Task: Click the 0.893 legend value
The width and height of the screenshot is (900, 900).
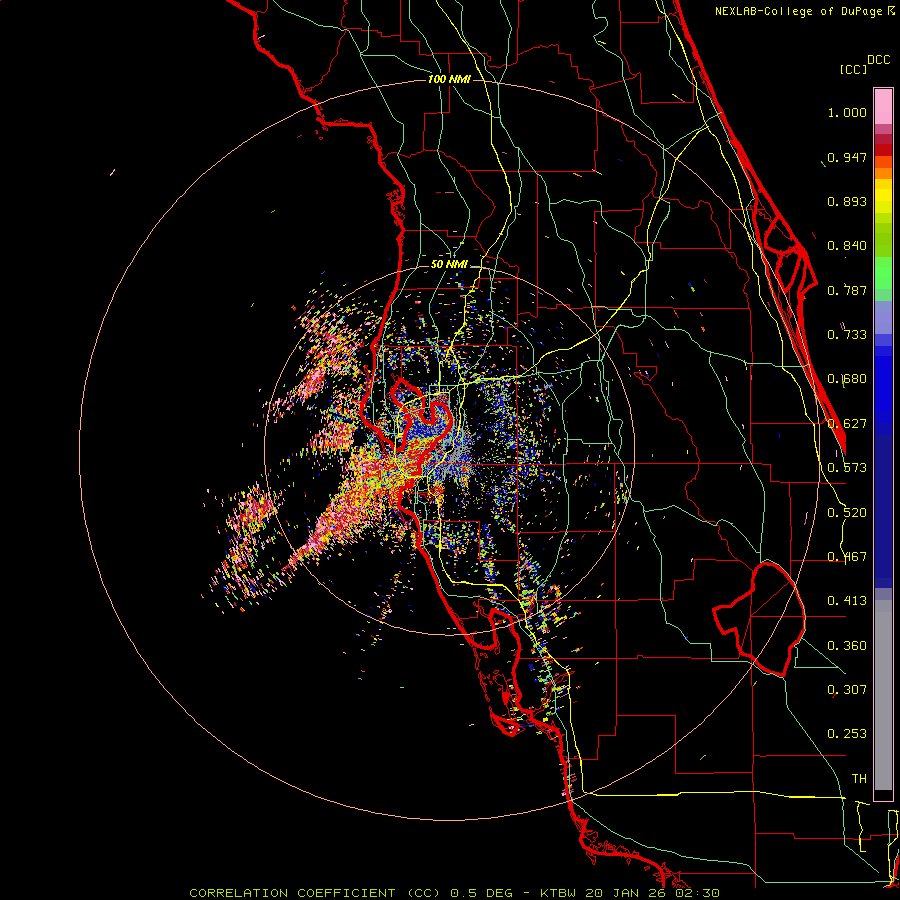Action: [x=847, y=201]
